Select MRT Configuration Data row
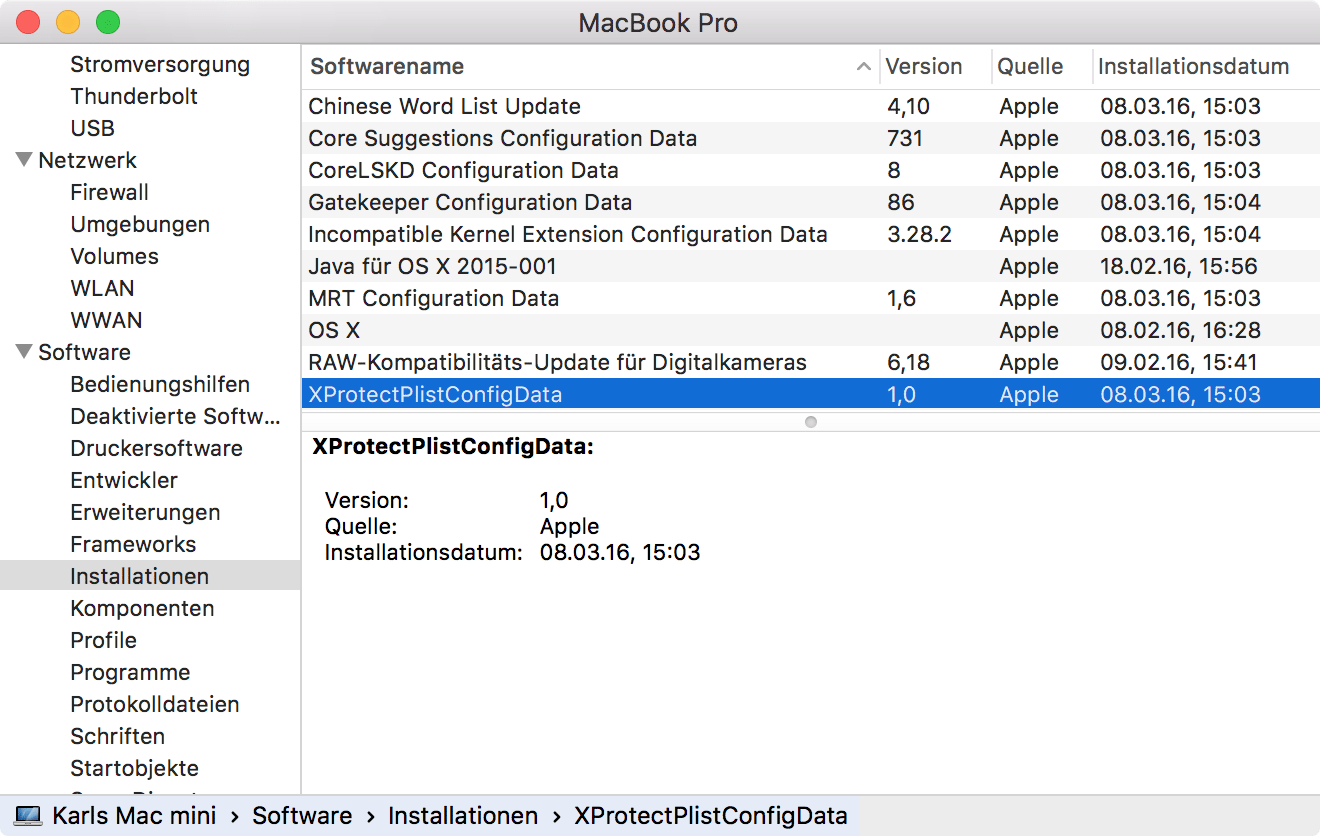This screenshot has width=1320, height=836. click(811, 298)
